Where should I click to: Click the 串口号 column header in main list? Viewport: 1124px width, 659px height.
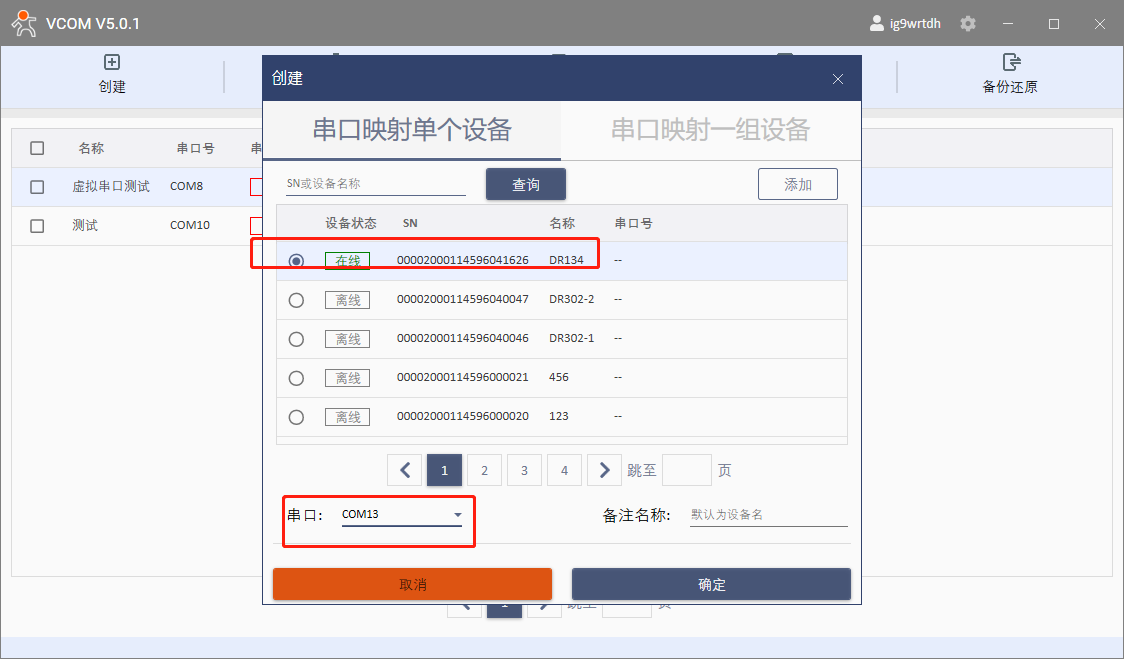point(196,148)
